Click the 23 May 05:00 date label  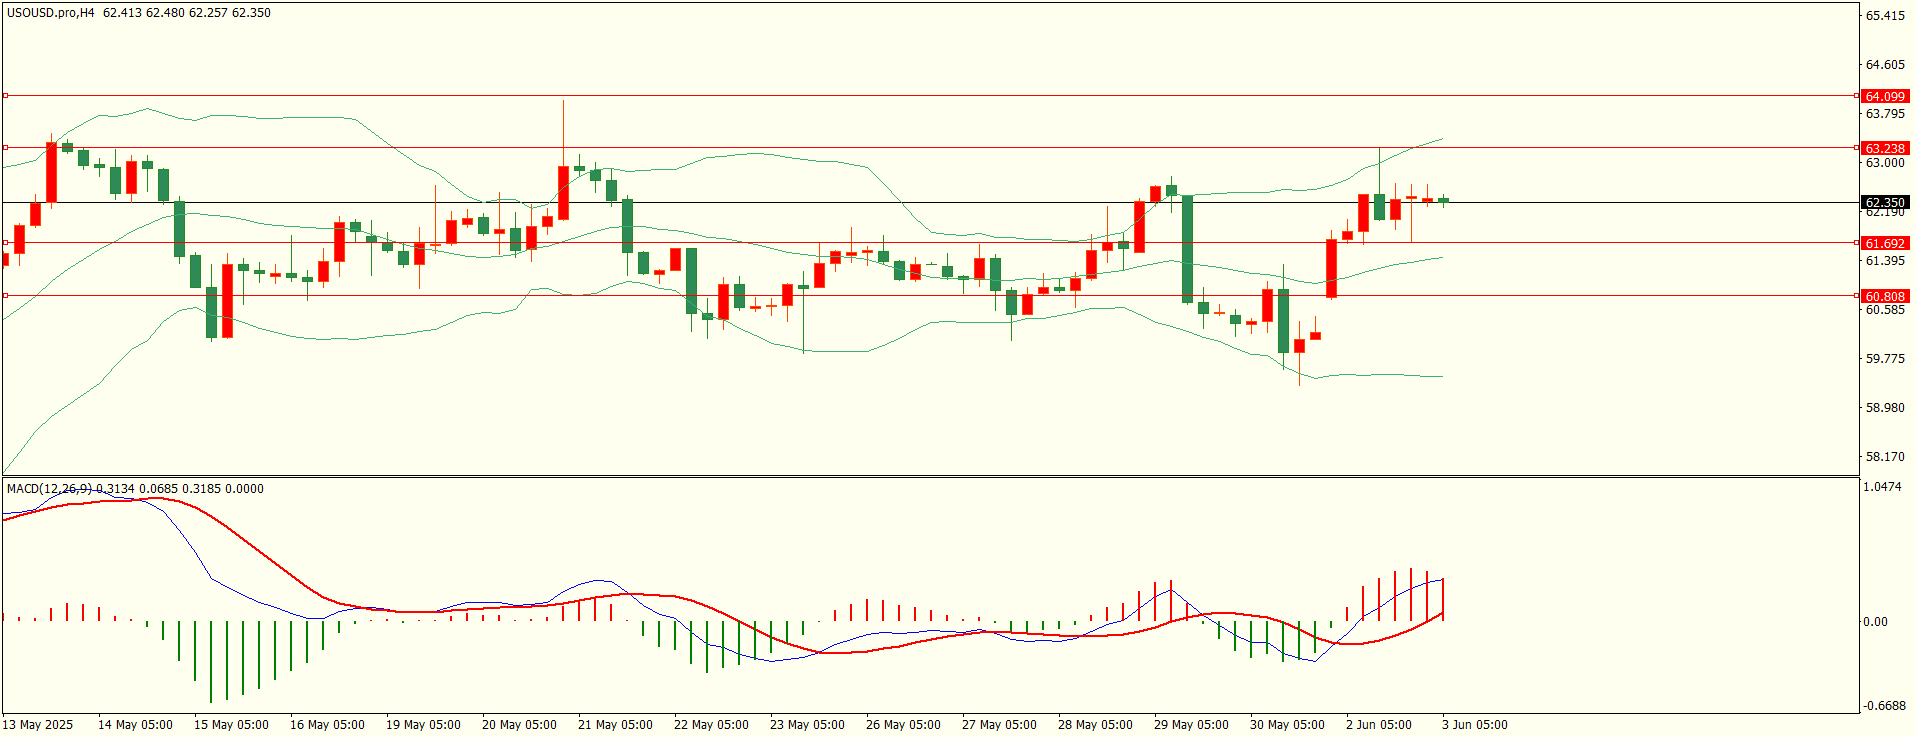[807, 725]
